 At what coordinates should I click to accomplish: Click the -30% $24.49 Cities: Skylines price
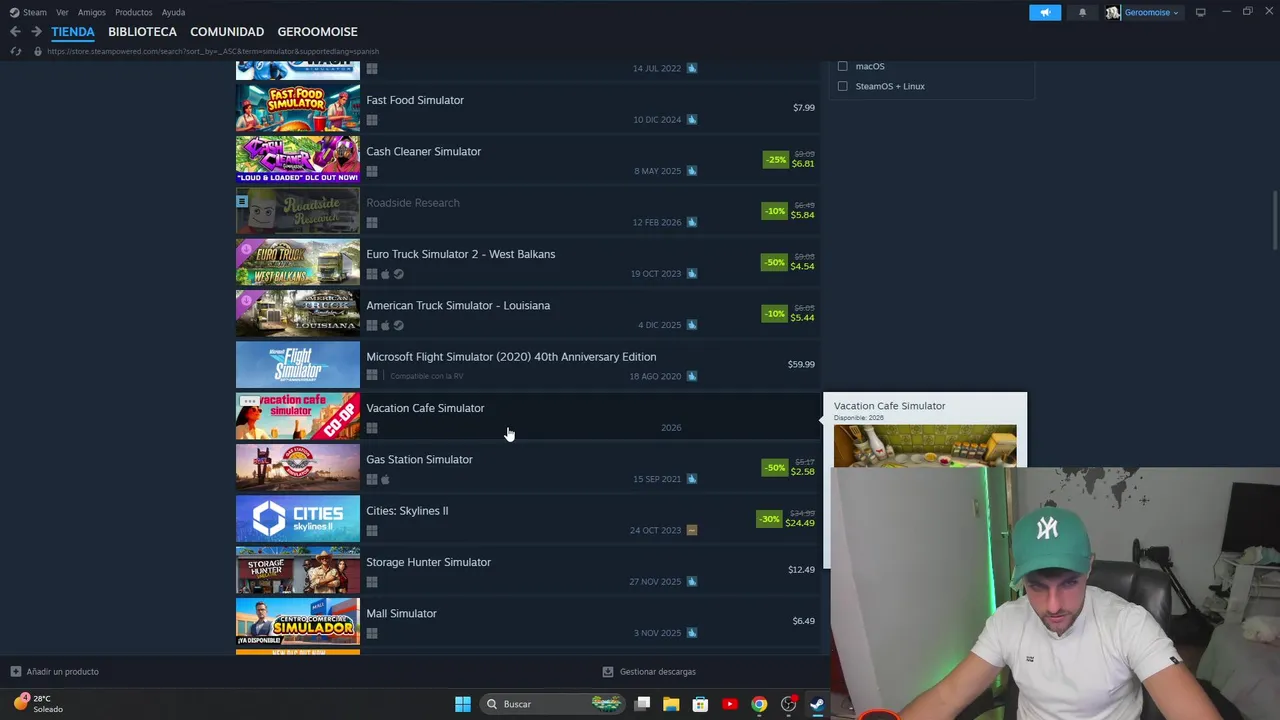(x=786, y=518)
